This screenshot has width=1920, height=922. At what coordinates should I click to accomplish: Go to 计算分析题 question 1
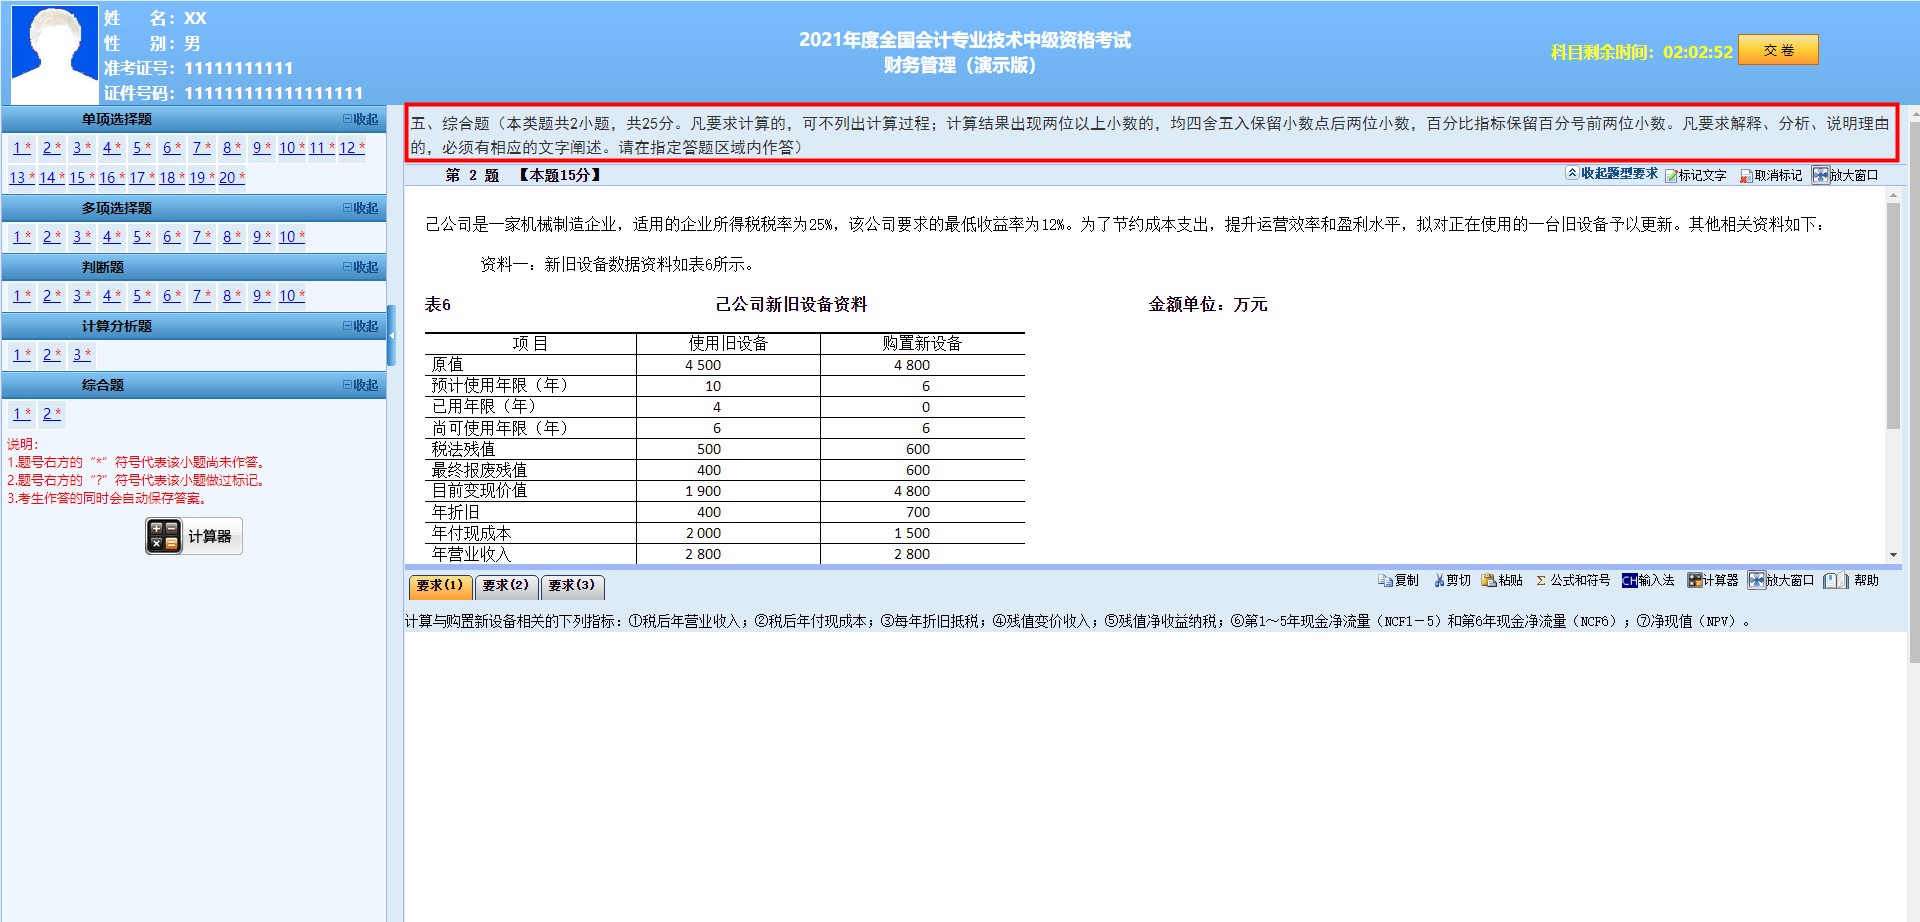coord(21,355)
